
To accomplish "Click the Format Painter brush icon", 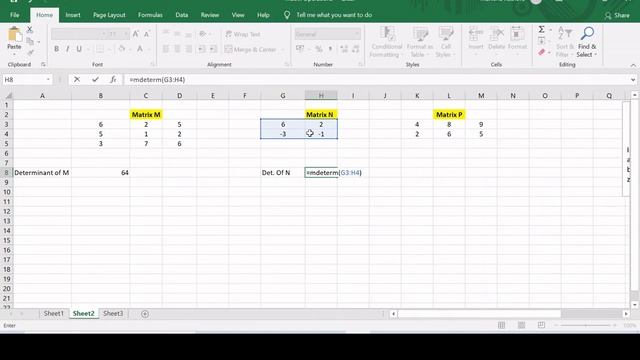I will click(30, 53).
